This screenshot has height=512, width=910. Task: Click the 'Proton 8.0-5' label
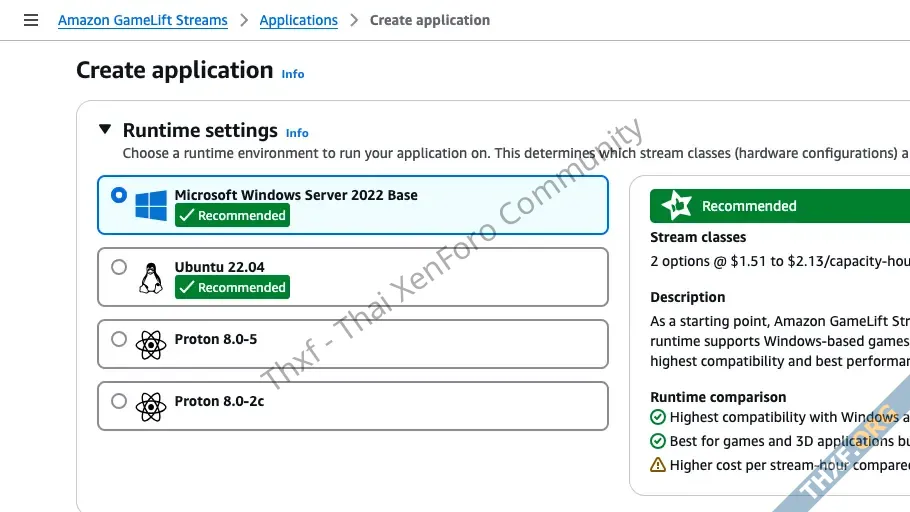coord(216,339)
